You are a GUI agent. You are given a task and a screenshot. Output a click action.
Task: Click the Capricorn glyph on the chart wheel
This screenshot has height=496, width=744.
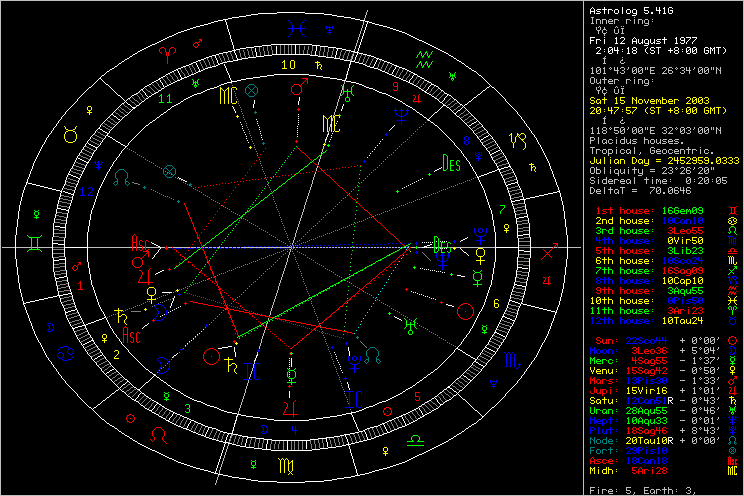[x=518, y=138]
